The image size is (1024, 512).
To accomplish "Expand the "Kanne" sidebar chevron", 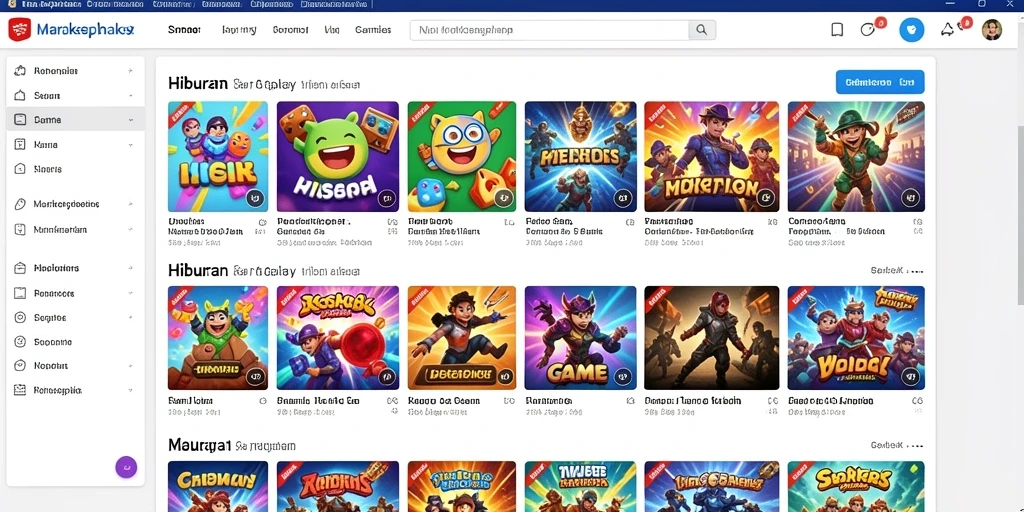I will point(131,144).
